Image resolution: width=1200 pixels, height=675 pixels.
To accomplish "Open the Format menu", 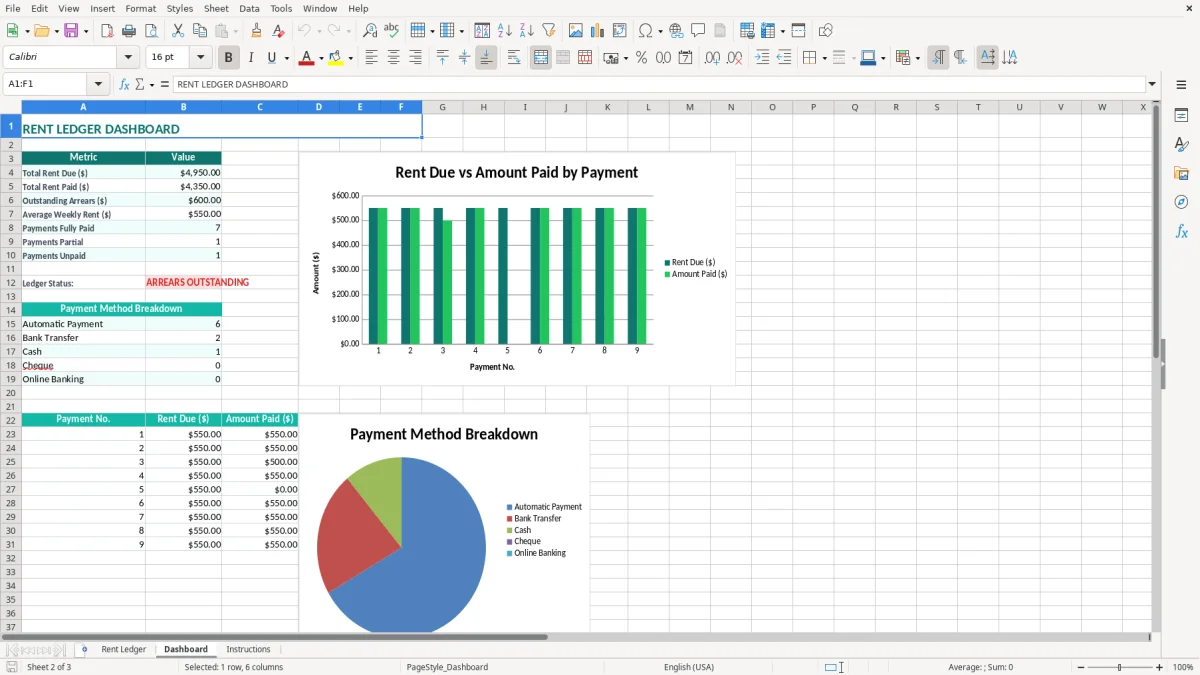I will click(x=141, y=8).
